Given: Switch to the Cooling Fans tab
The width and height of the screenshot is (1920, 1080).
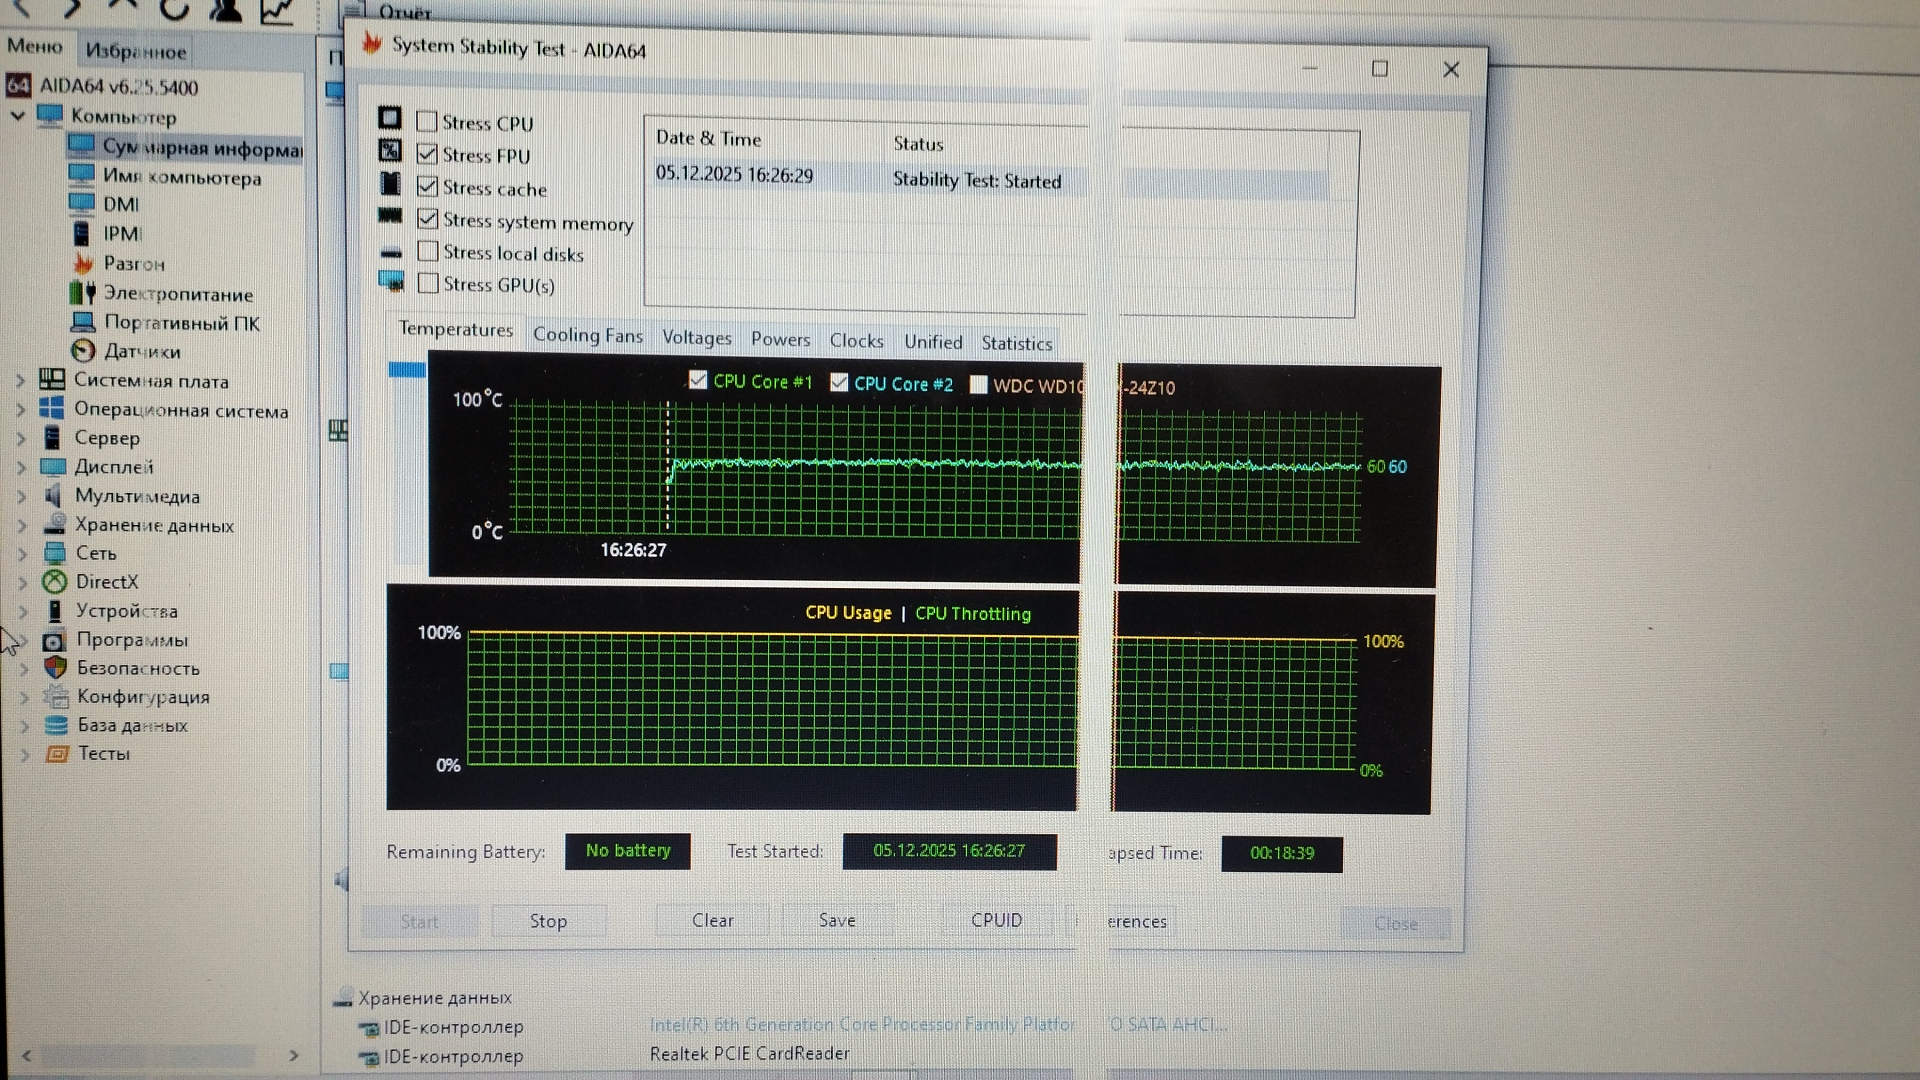Looking at the screenshot, I should click(587, 335).
